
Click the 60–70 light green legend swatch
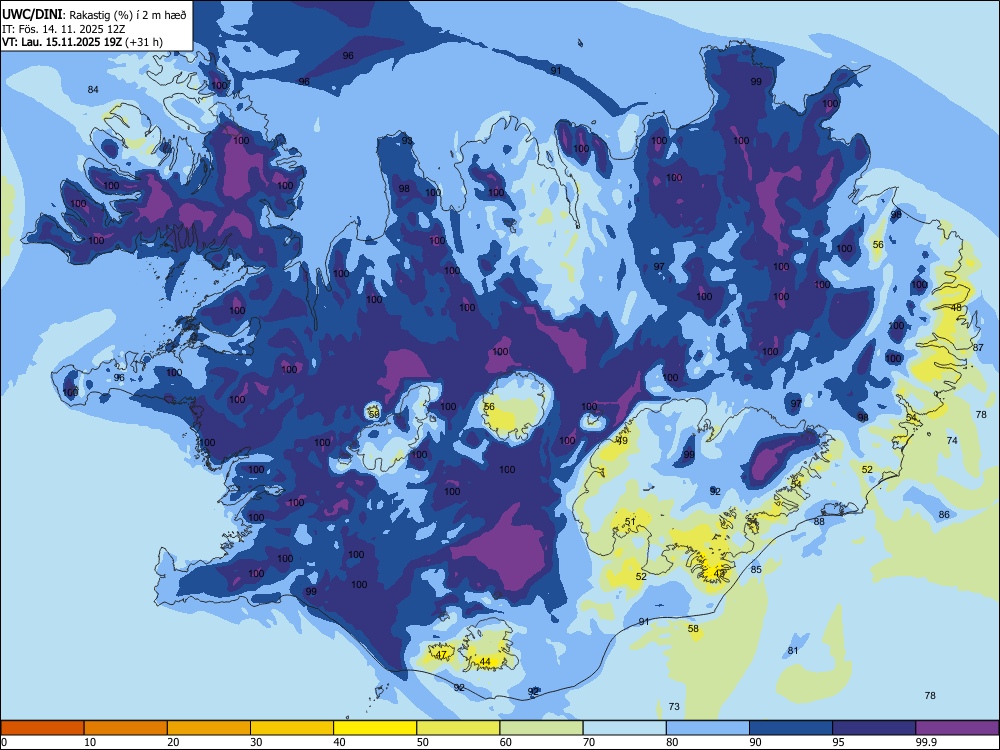(x=541, y=728)
